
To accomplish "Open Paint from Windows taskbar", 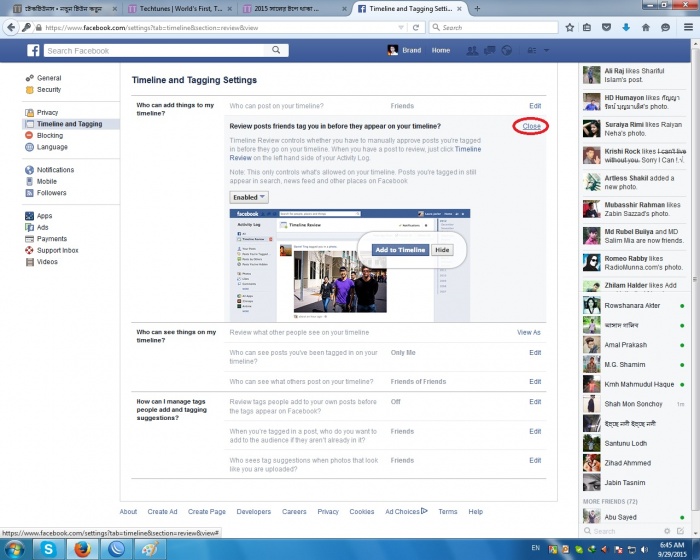I will pyautogui.click(x=150, y=549).
